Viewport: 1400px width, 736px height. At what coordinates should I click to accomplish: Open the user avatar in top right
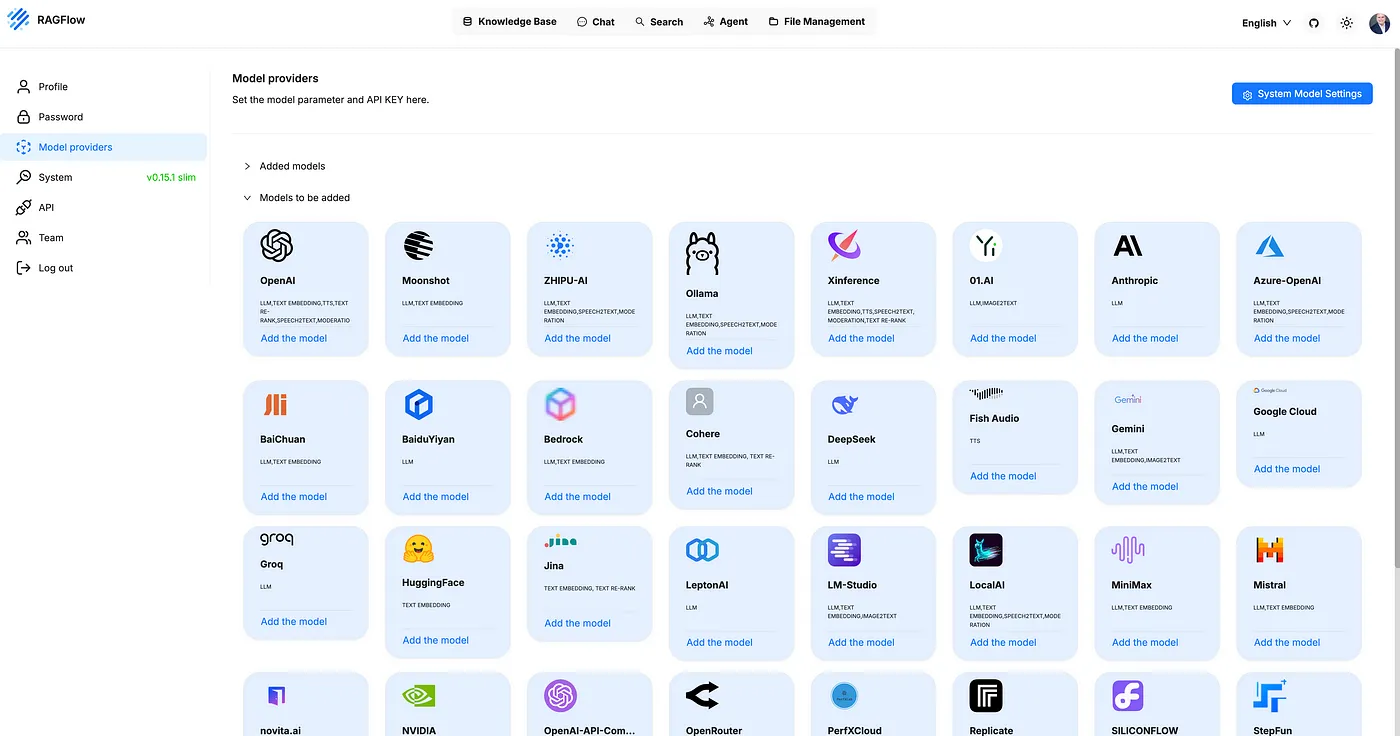(x=1380, y=23)
